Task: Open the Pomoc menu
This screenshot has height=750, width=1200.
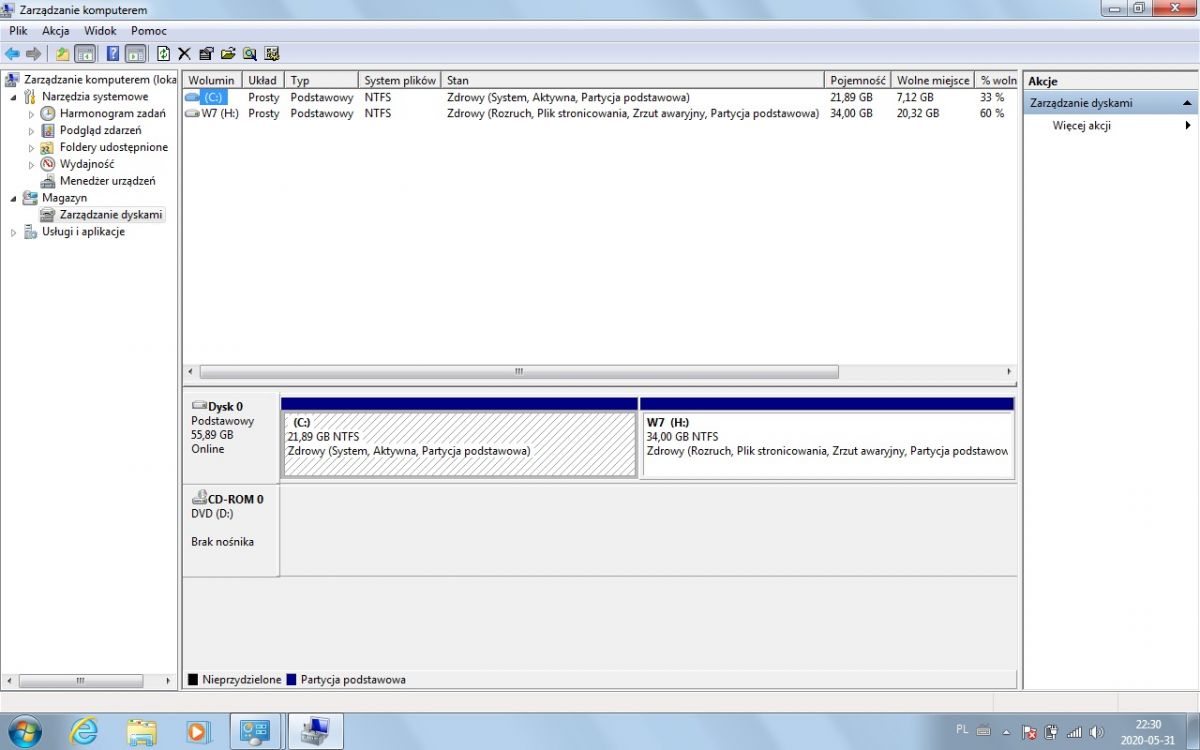Action: (148, 31)
